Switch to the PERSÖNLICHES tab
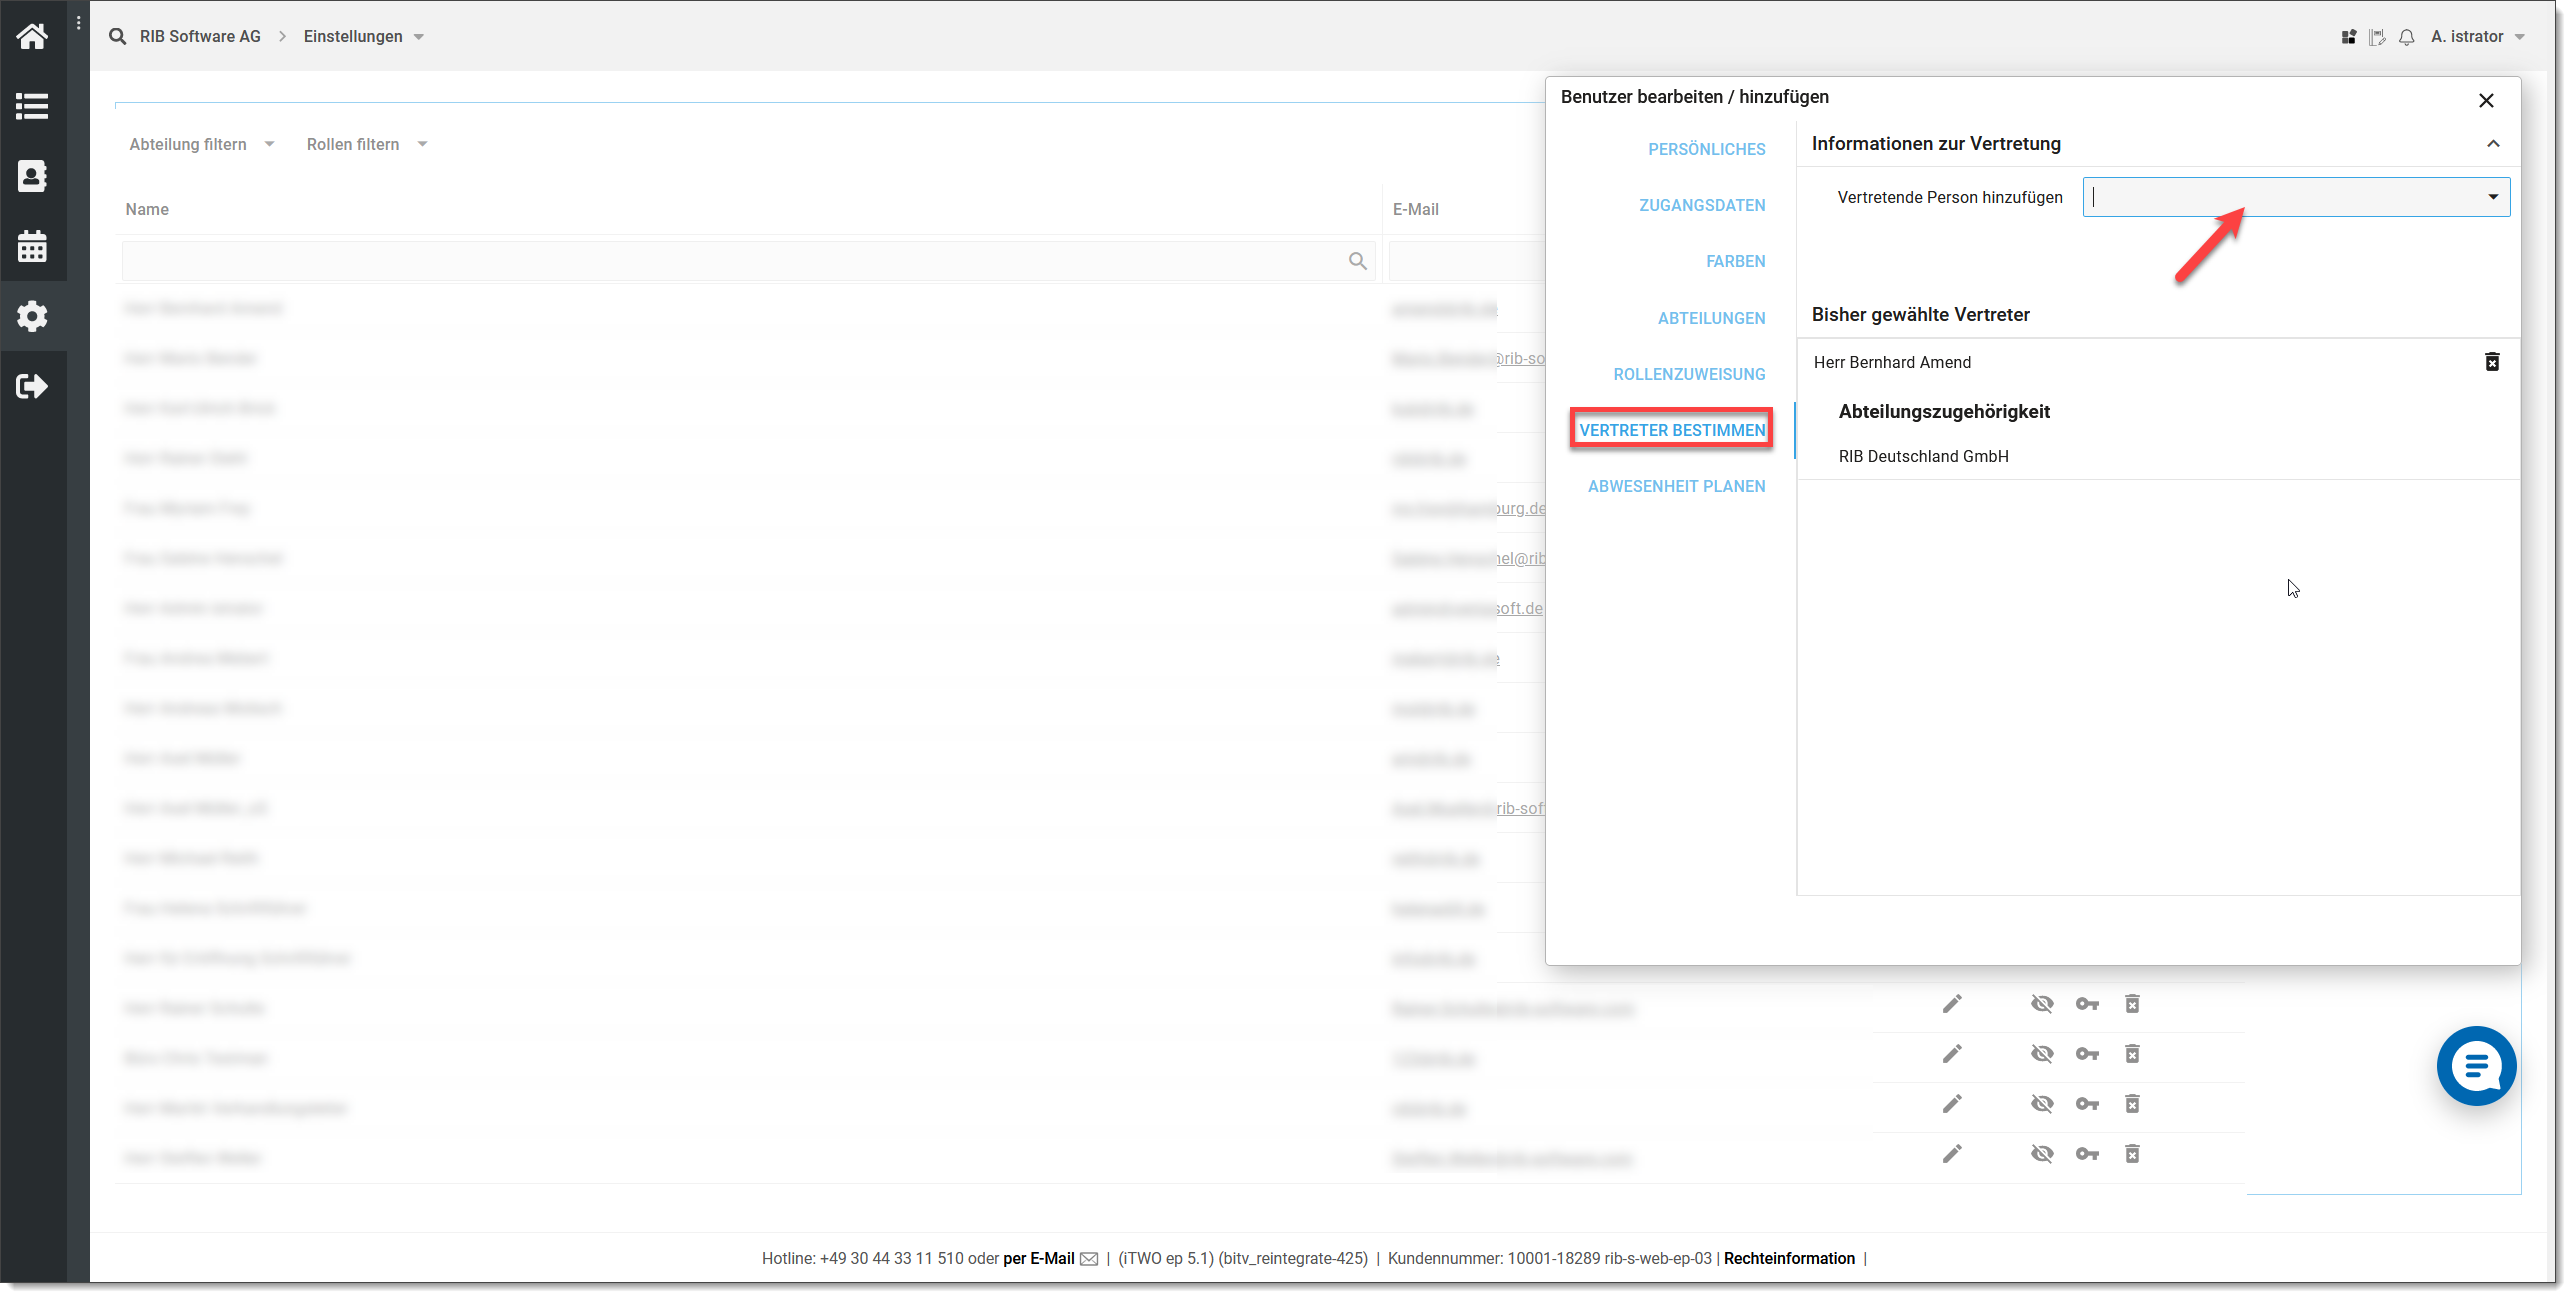The image size is (2571, 1298). (1706, 149)
